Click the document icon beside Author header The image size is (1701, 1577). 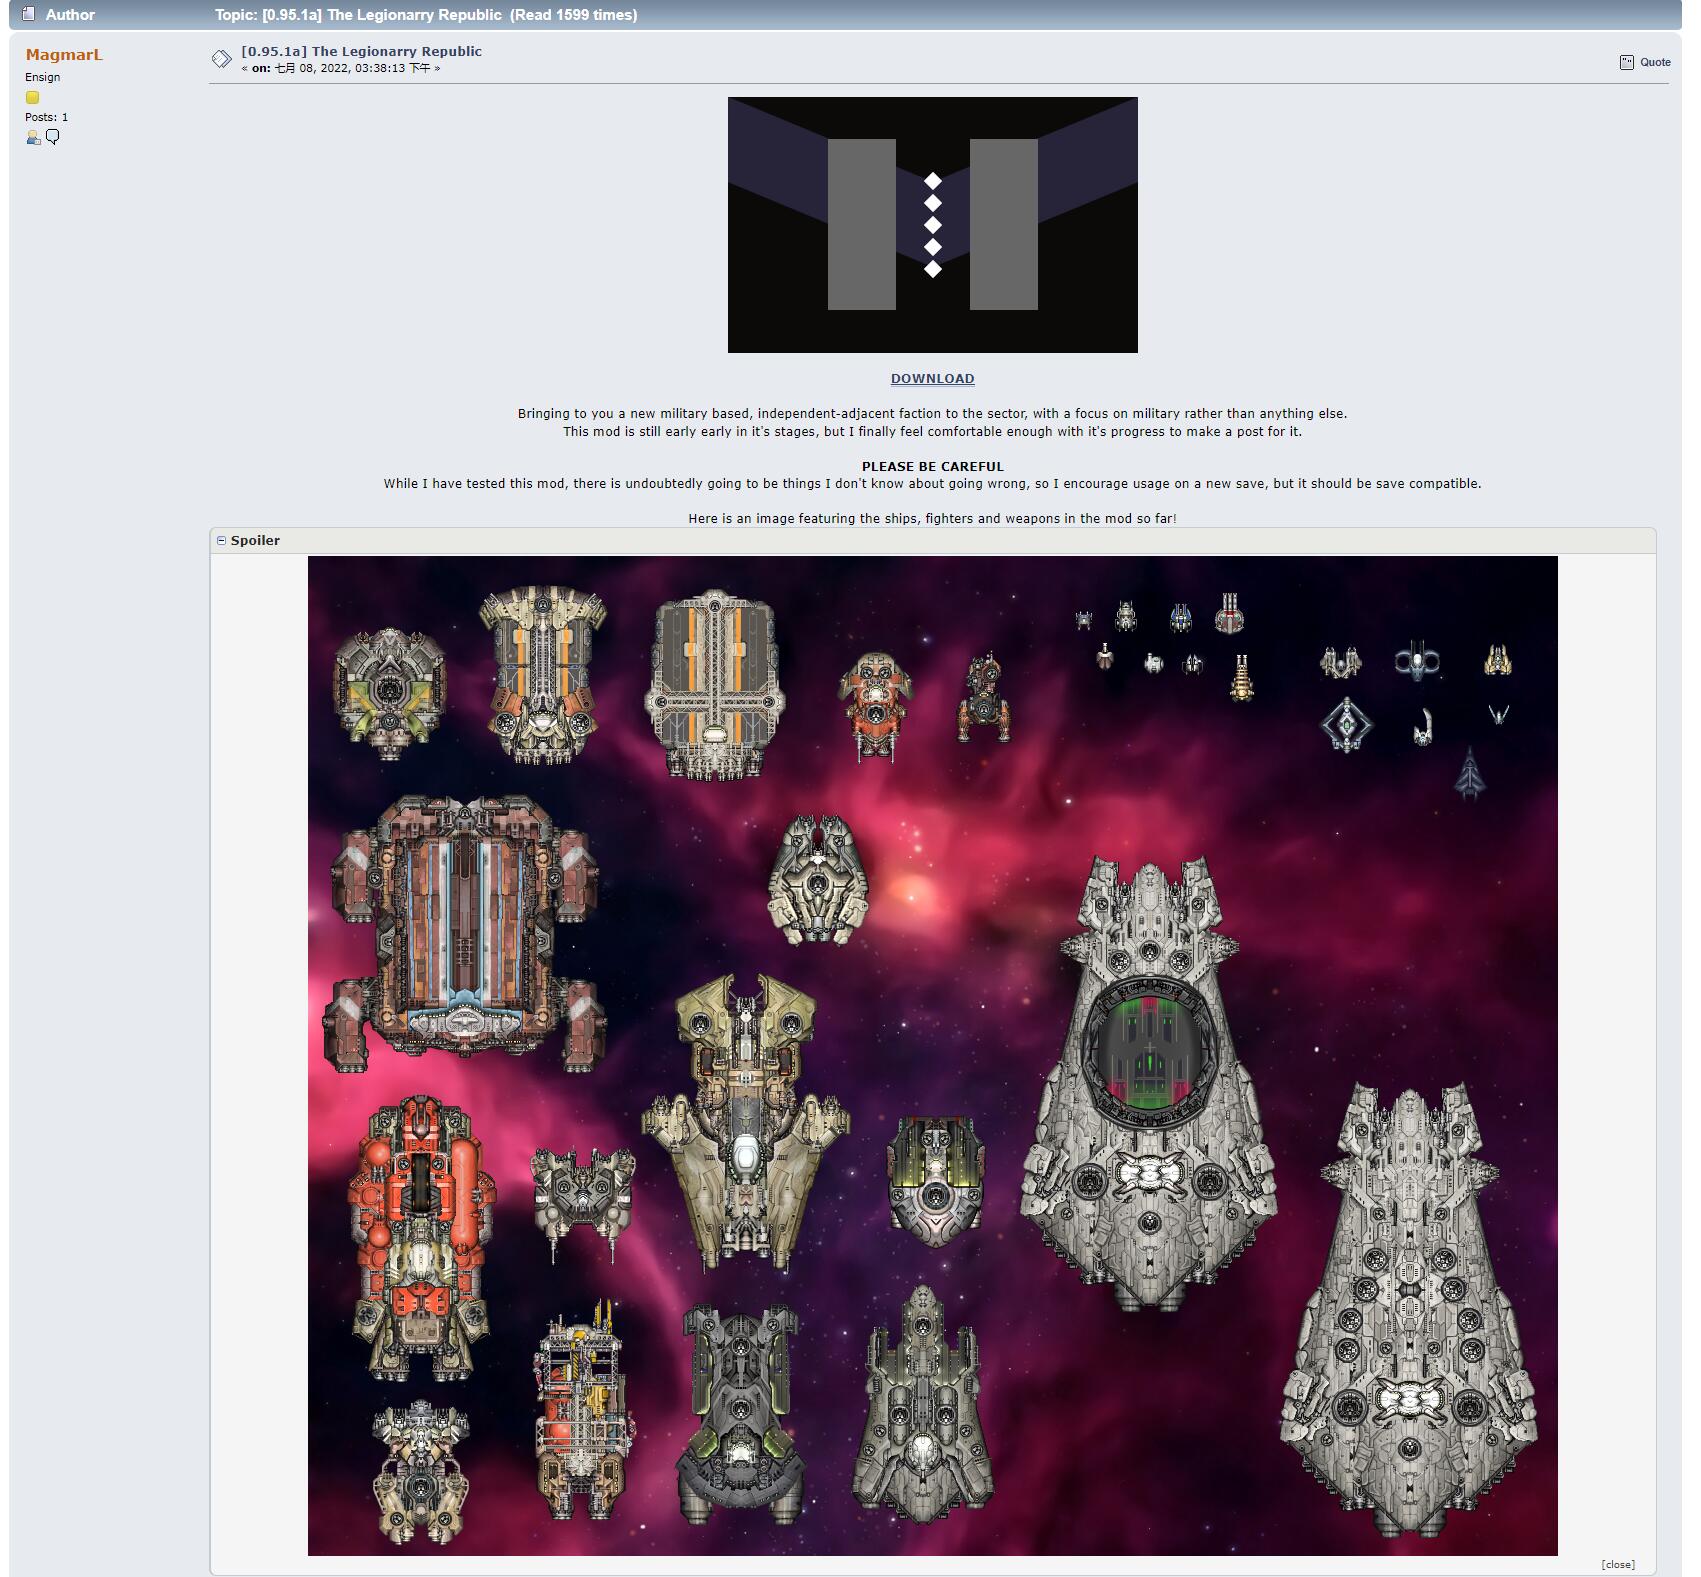pos(29,14)
